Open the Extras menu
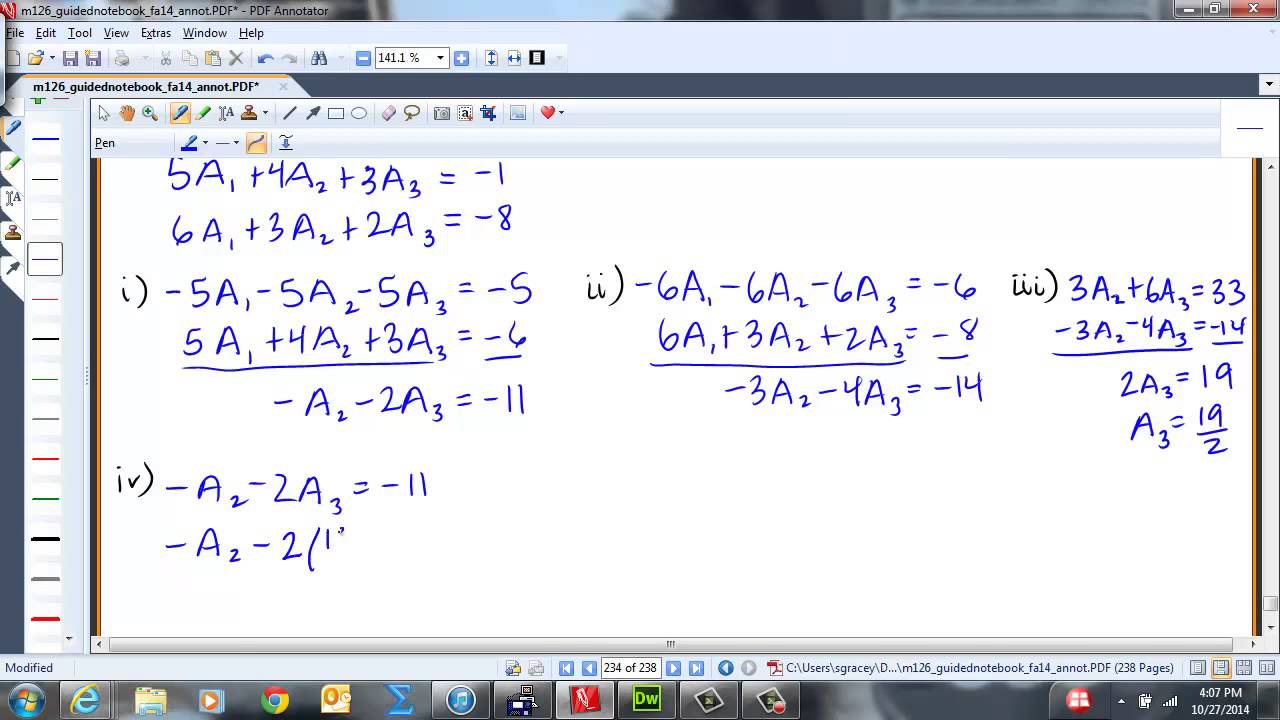 (x=156, y=33)
